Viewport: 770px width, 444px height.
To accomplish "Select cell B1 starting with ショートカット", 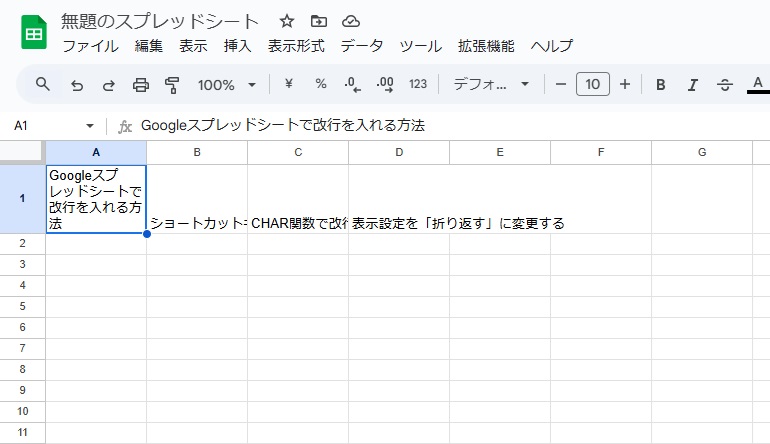I will [197, 199].
